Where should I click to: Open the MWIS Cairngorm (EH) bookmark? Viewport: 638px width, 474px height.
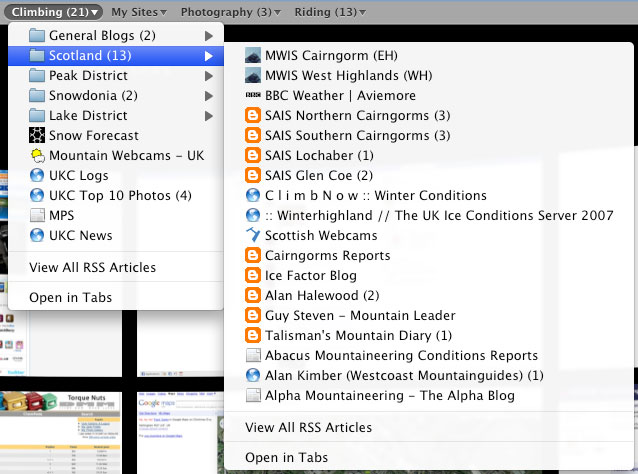point(429,55)
